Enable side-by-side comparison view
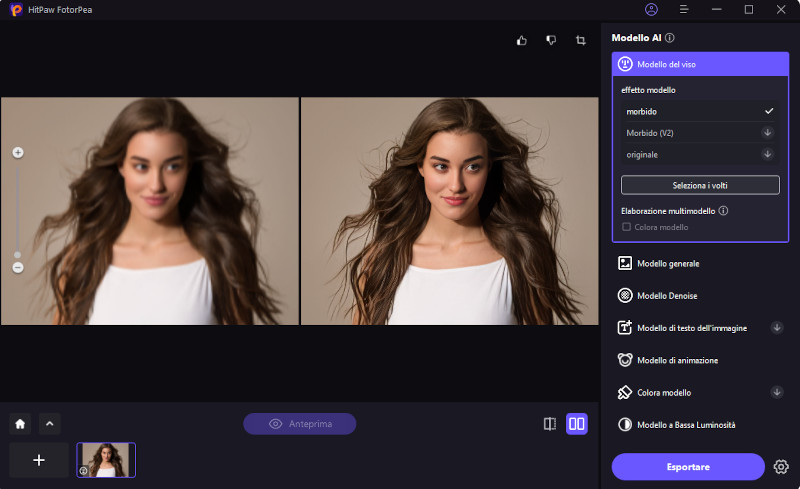 pos(577,424)
